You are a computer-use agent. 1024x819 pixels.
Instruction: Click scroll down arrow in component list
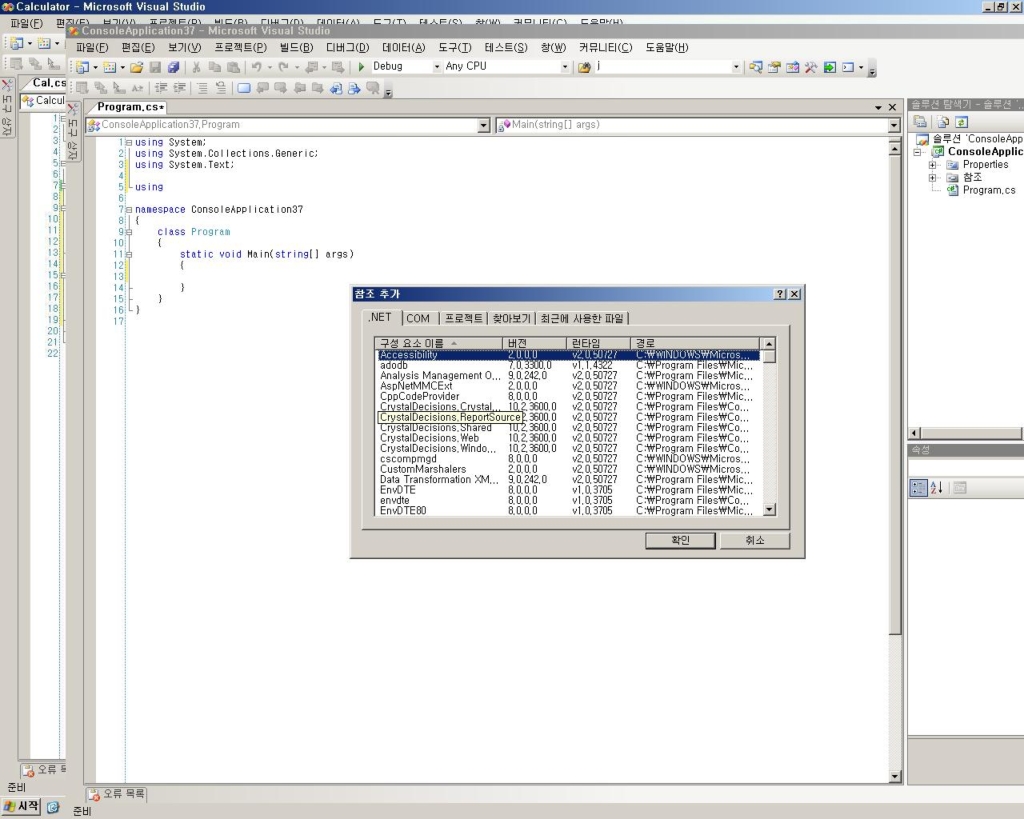pyautogui.click(x=769, y=509)
